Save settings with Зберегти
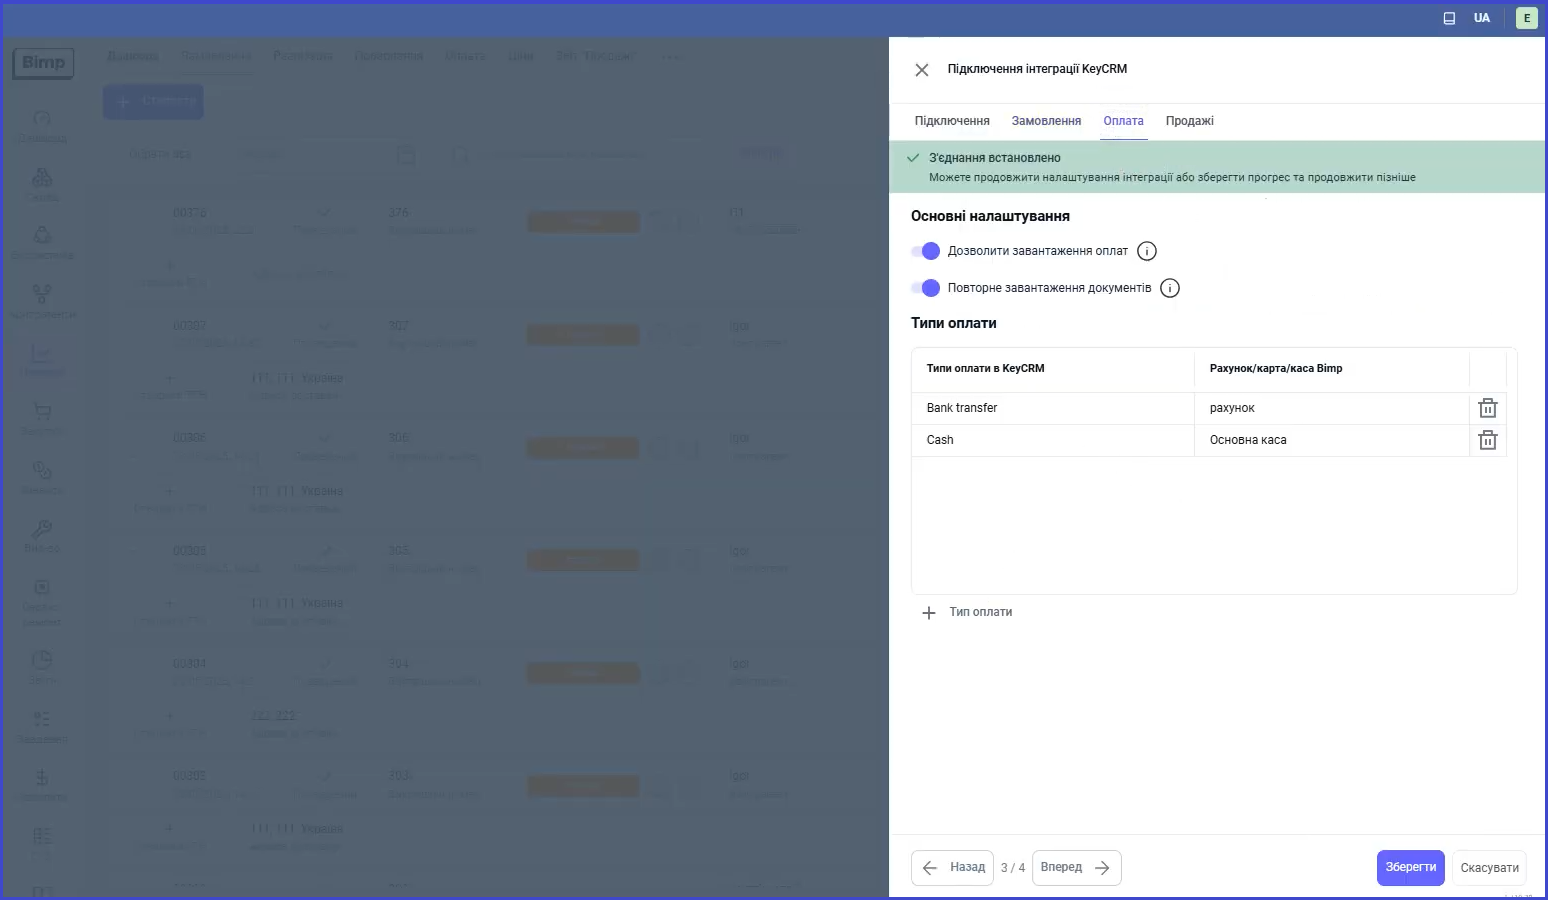This screenshot has height=900, width=1548. [1411, 868]
